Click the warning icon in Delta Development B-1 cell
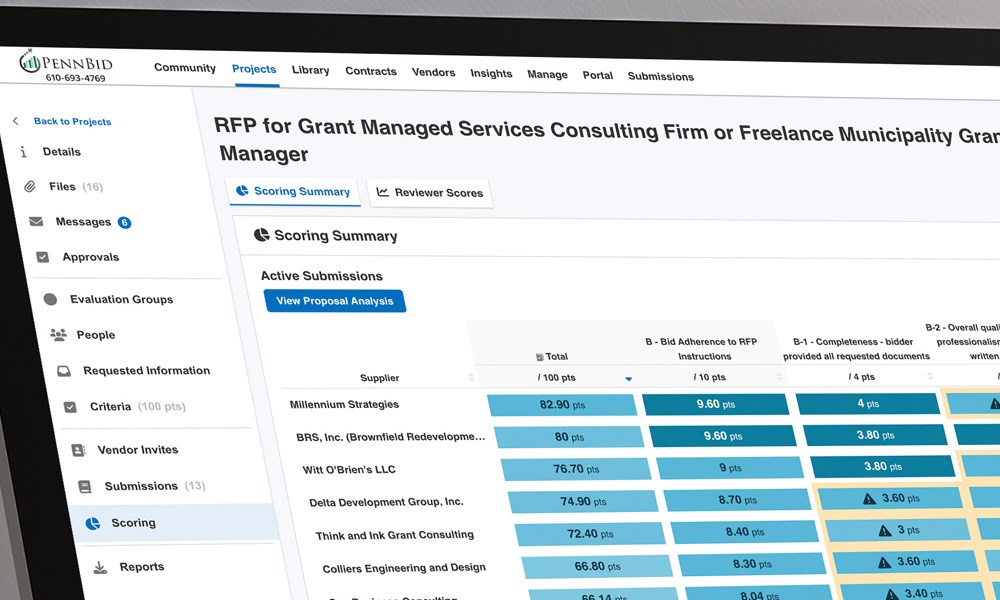The image size is (1000, 600). tap(869, 499)
